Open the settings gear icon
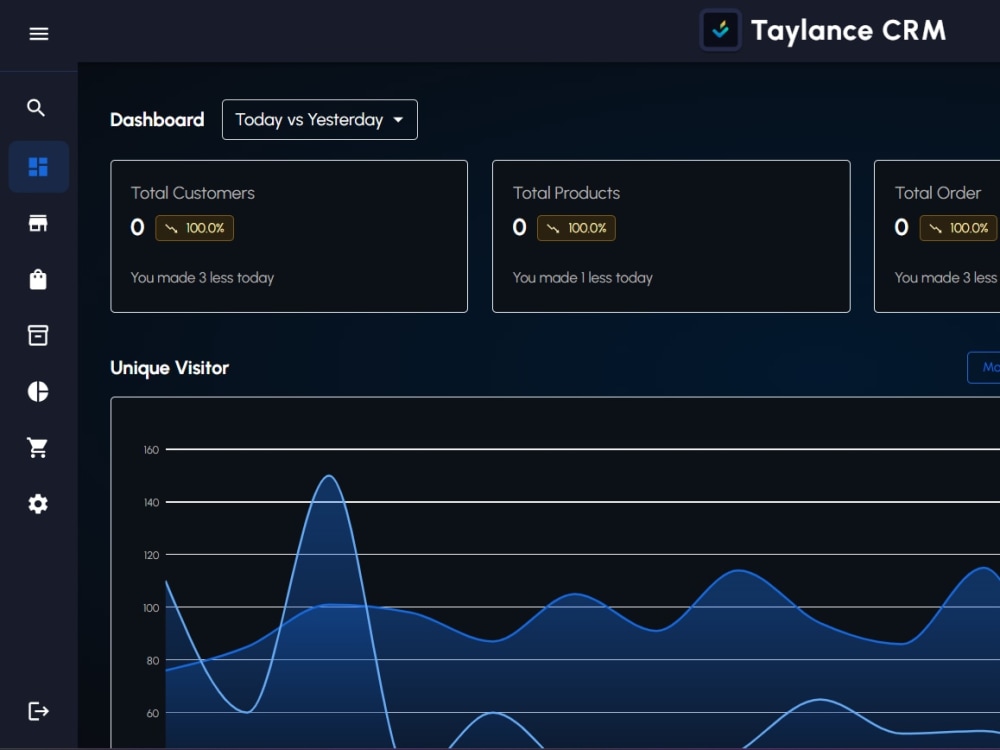 coord(38,504)
